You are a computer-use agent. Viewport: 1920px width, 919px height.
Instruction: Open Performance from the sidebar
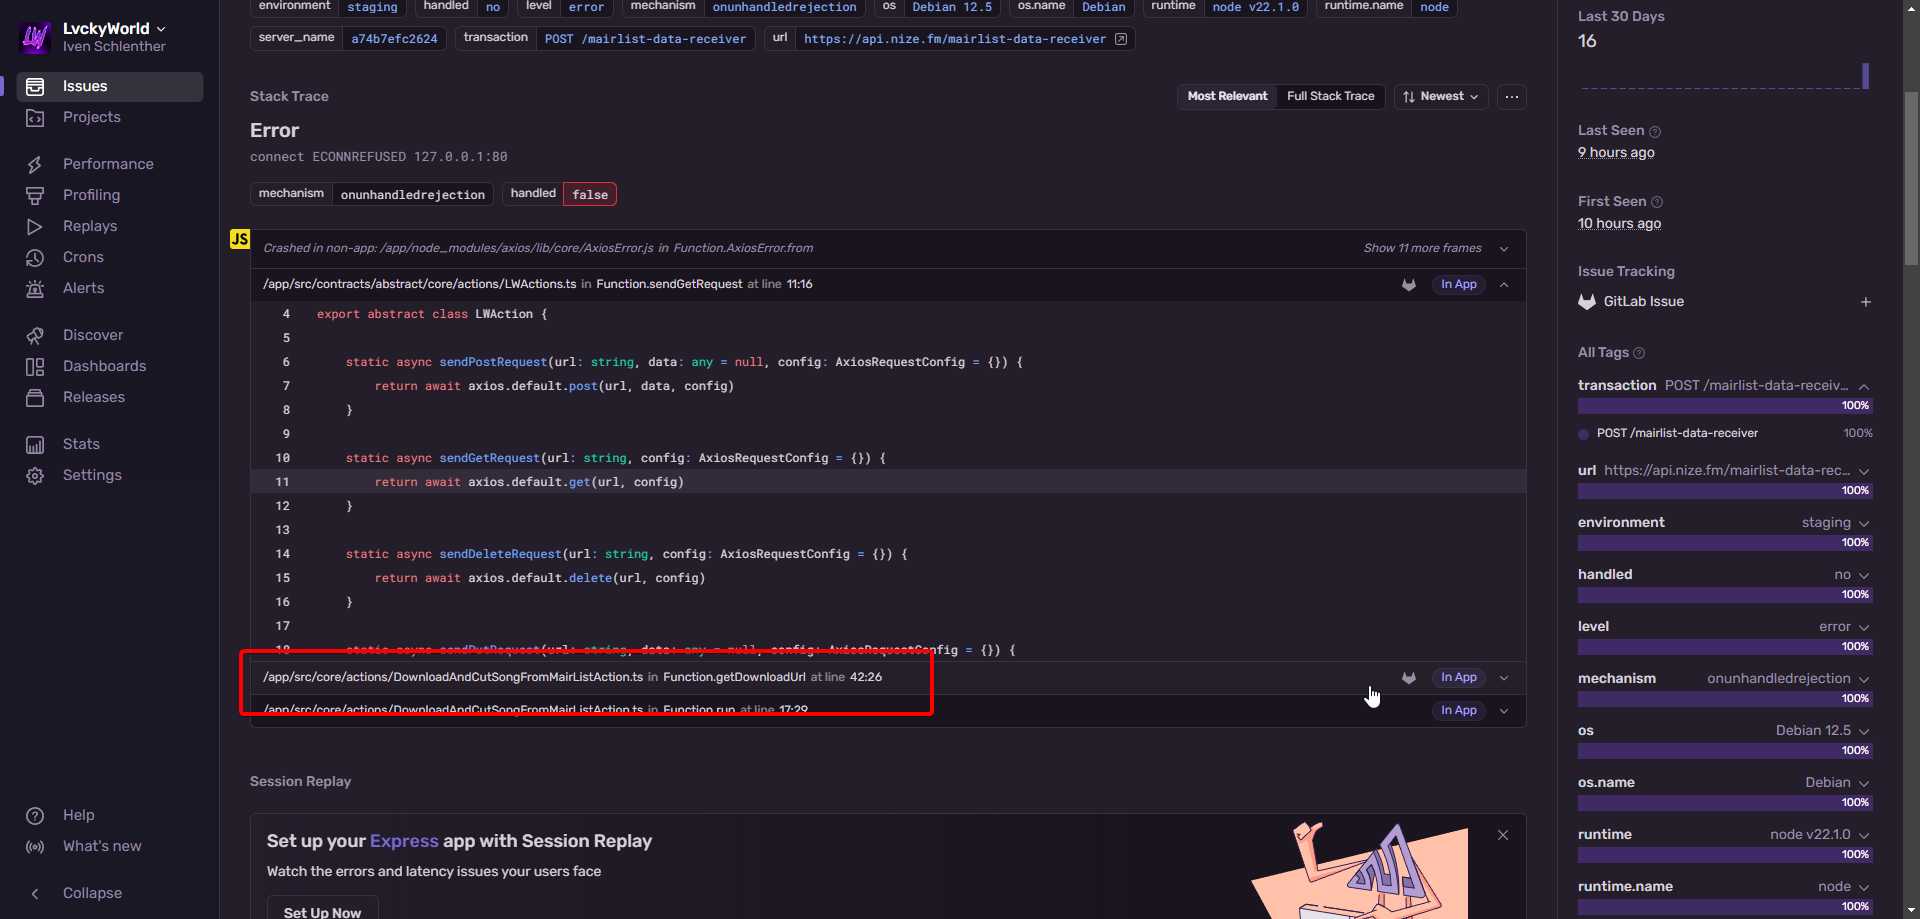107,164
